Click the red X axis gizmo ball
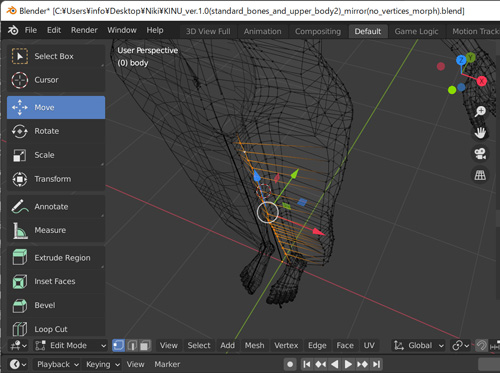 482,81
